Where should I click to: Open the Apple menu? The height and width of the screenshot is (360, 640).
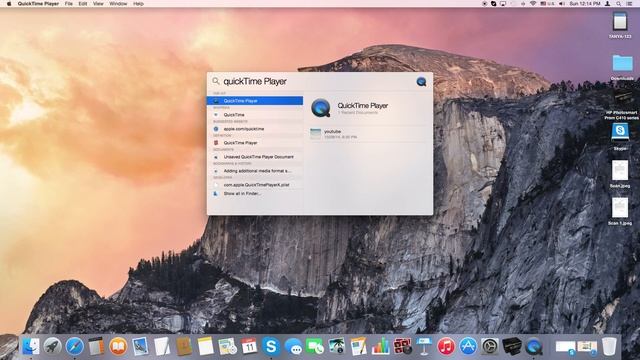(9, 4)
